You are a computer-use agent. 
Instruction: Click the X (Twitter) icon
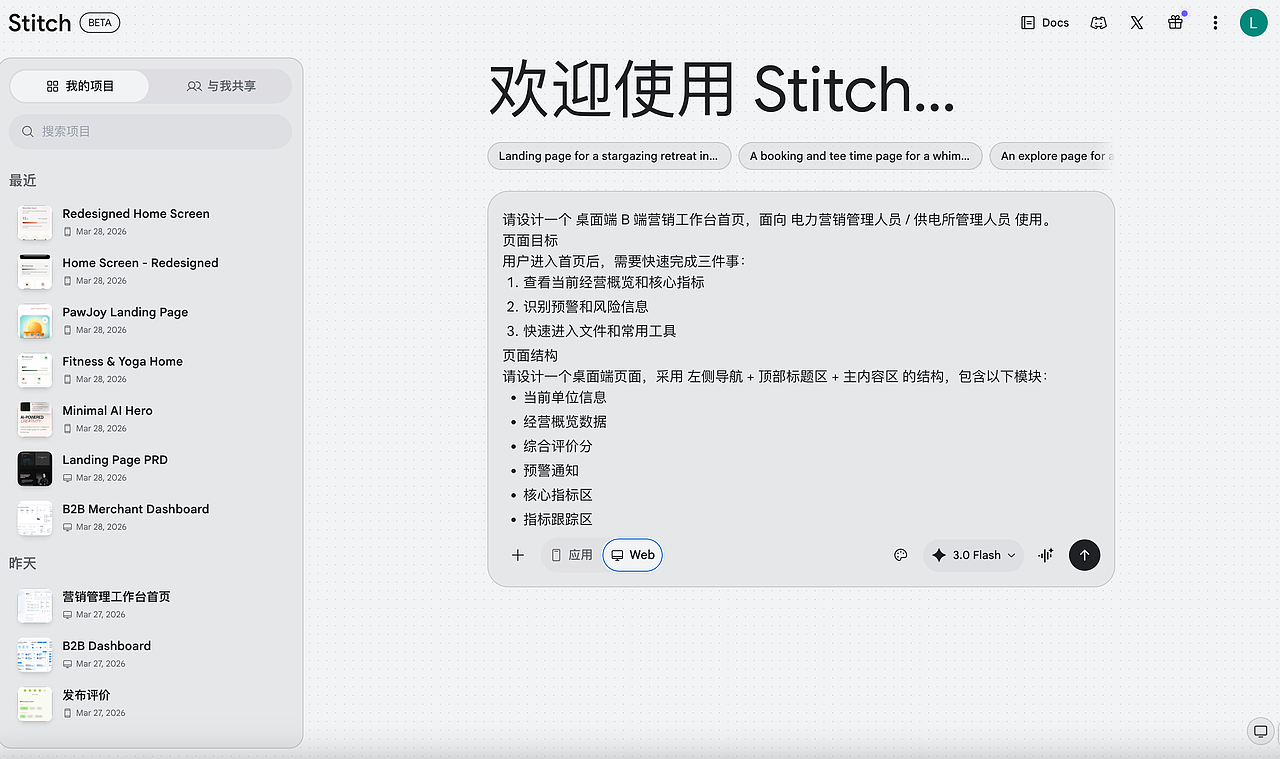(1136, 22)
